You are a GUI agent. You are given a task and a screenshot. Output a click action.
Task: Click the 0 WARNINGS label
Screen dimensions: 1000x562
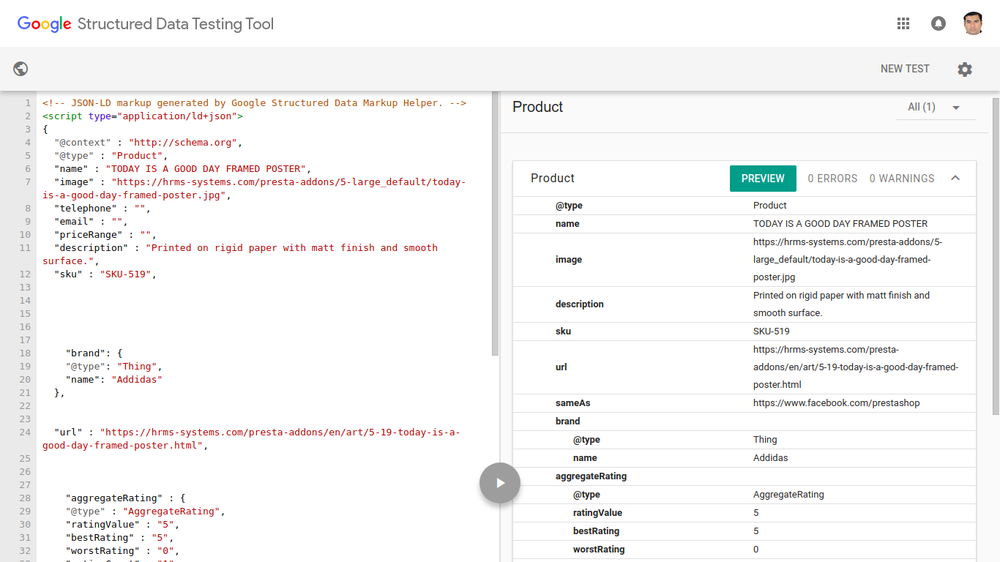tap(901, 179)
